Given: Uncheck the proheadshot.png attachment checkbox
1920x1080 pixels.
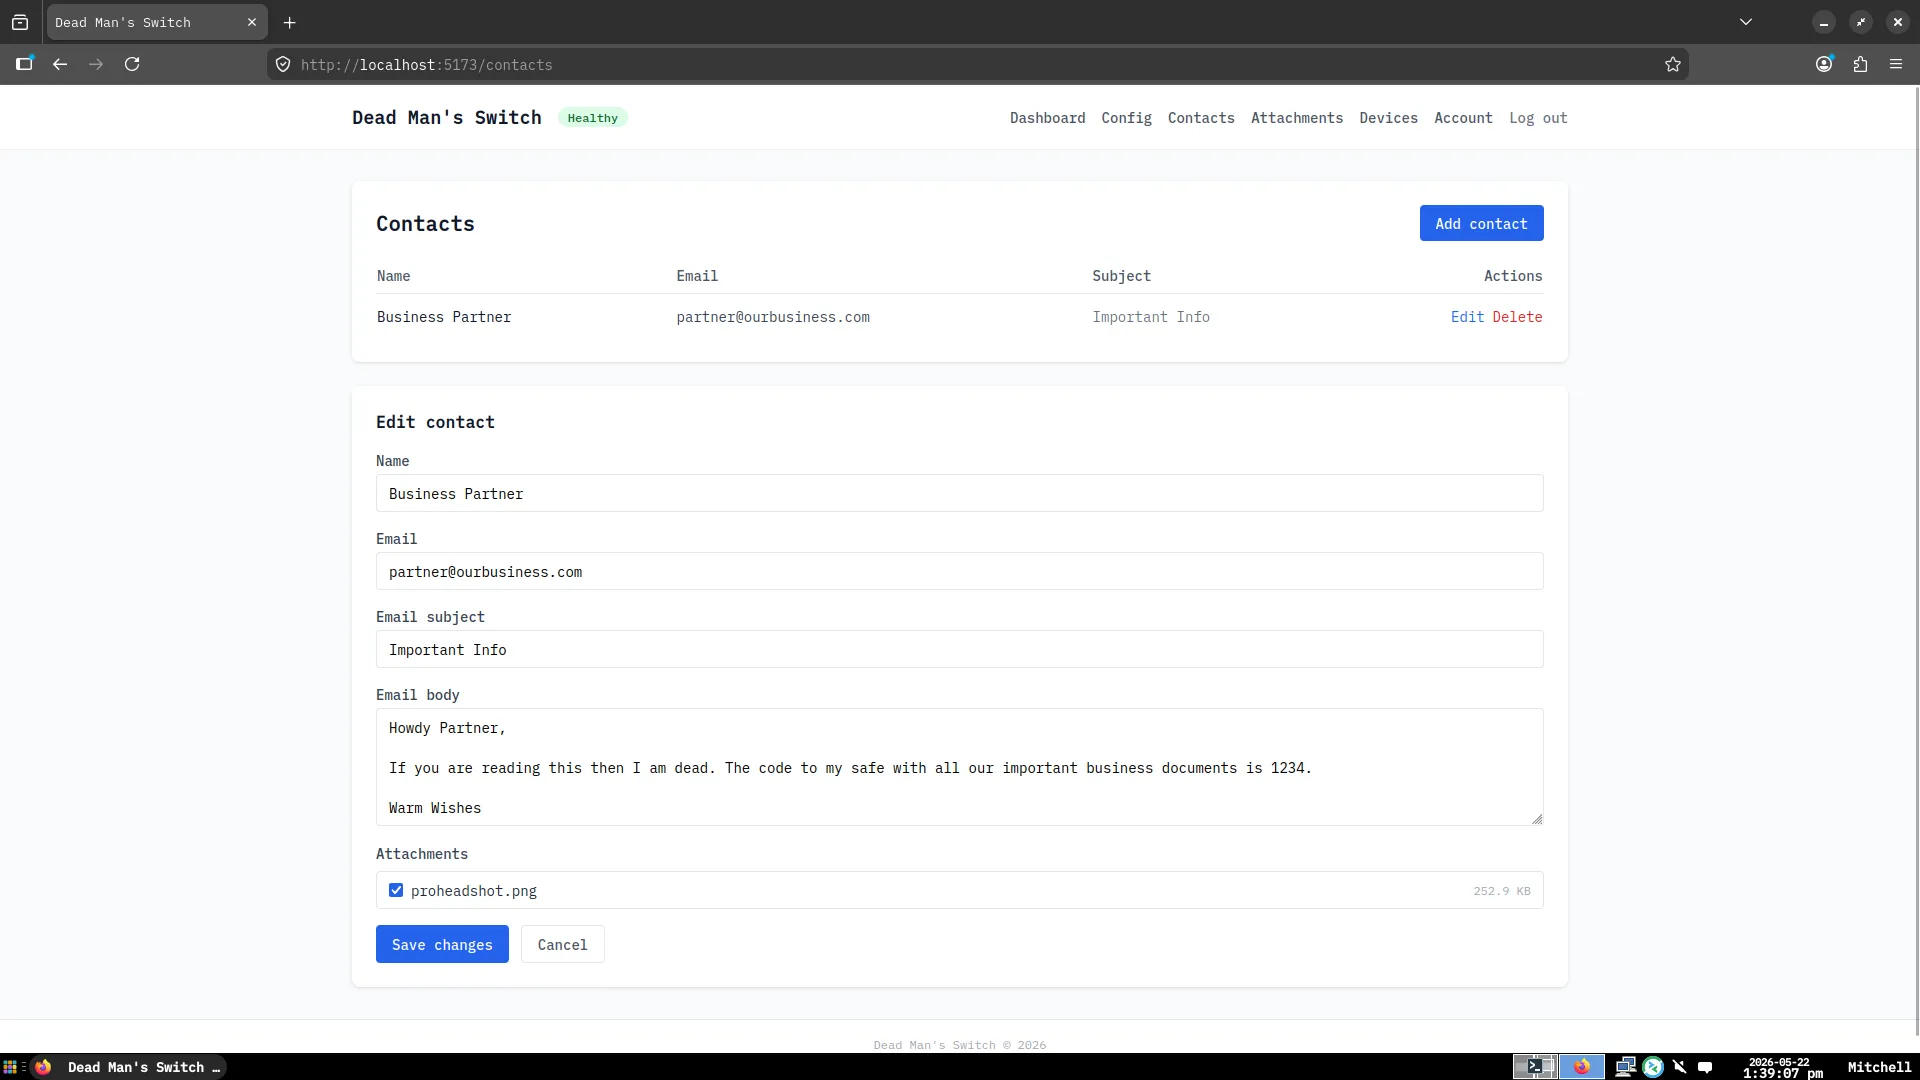Looking at the screenshot, I should point(396,890).
